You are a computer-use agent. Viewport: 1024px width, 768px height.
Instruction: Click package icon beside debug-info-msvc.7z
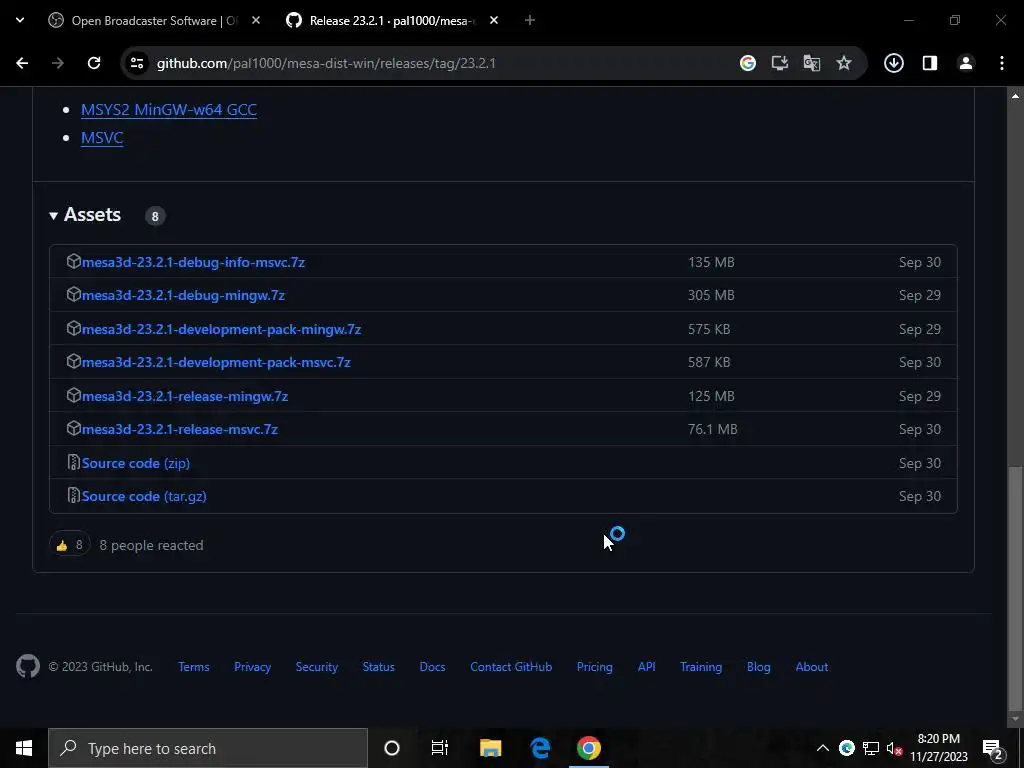pos(74,261)
